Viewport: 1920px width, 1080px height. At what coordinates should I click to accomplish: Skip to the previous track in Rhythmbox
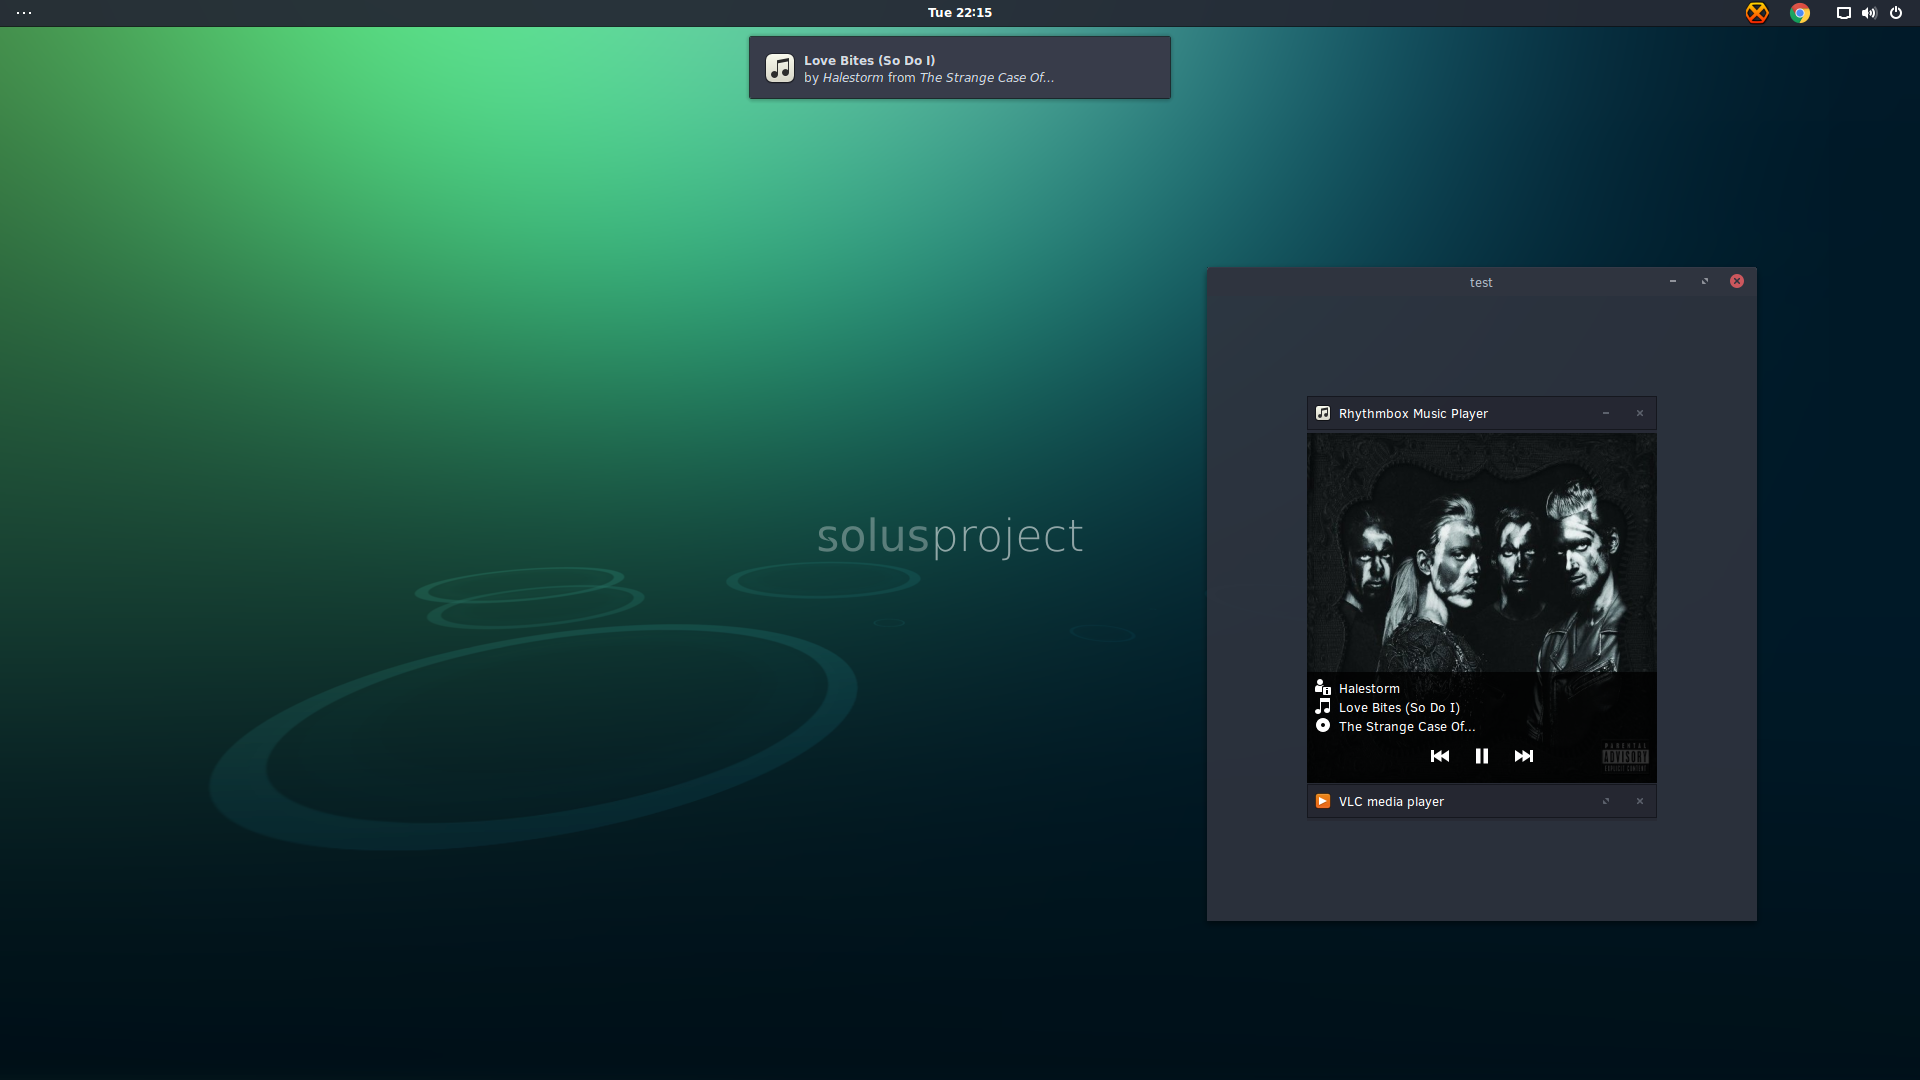1440,756
